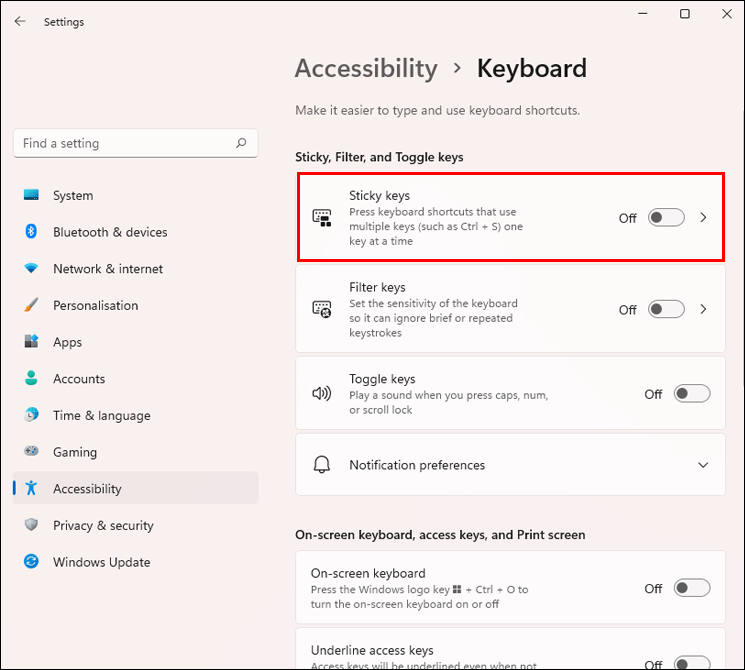Enable the Filter keys switch

point(666,310)
